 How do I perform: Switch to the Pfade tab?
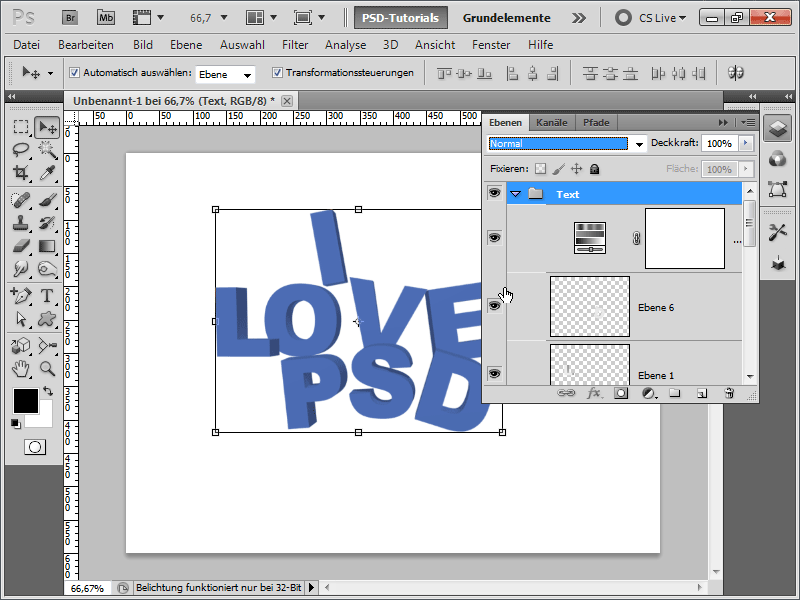coord(596,122)
